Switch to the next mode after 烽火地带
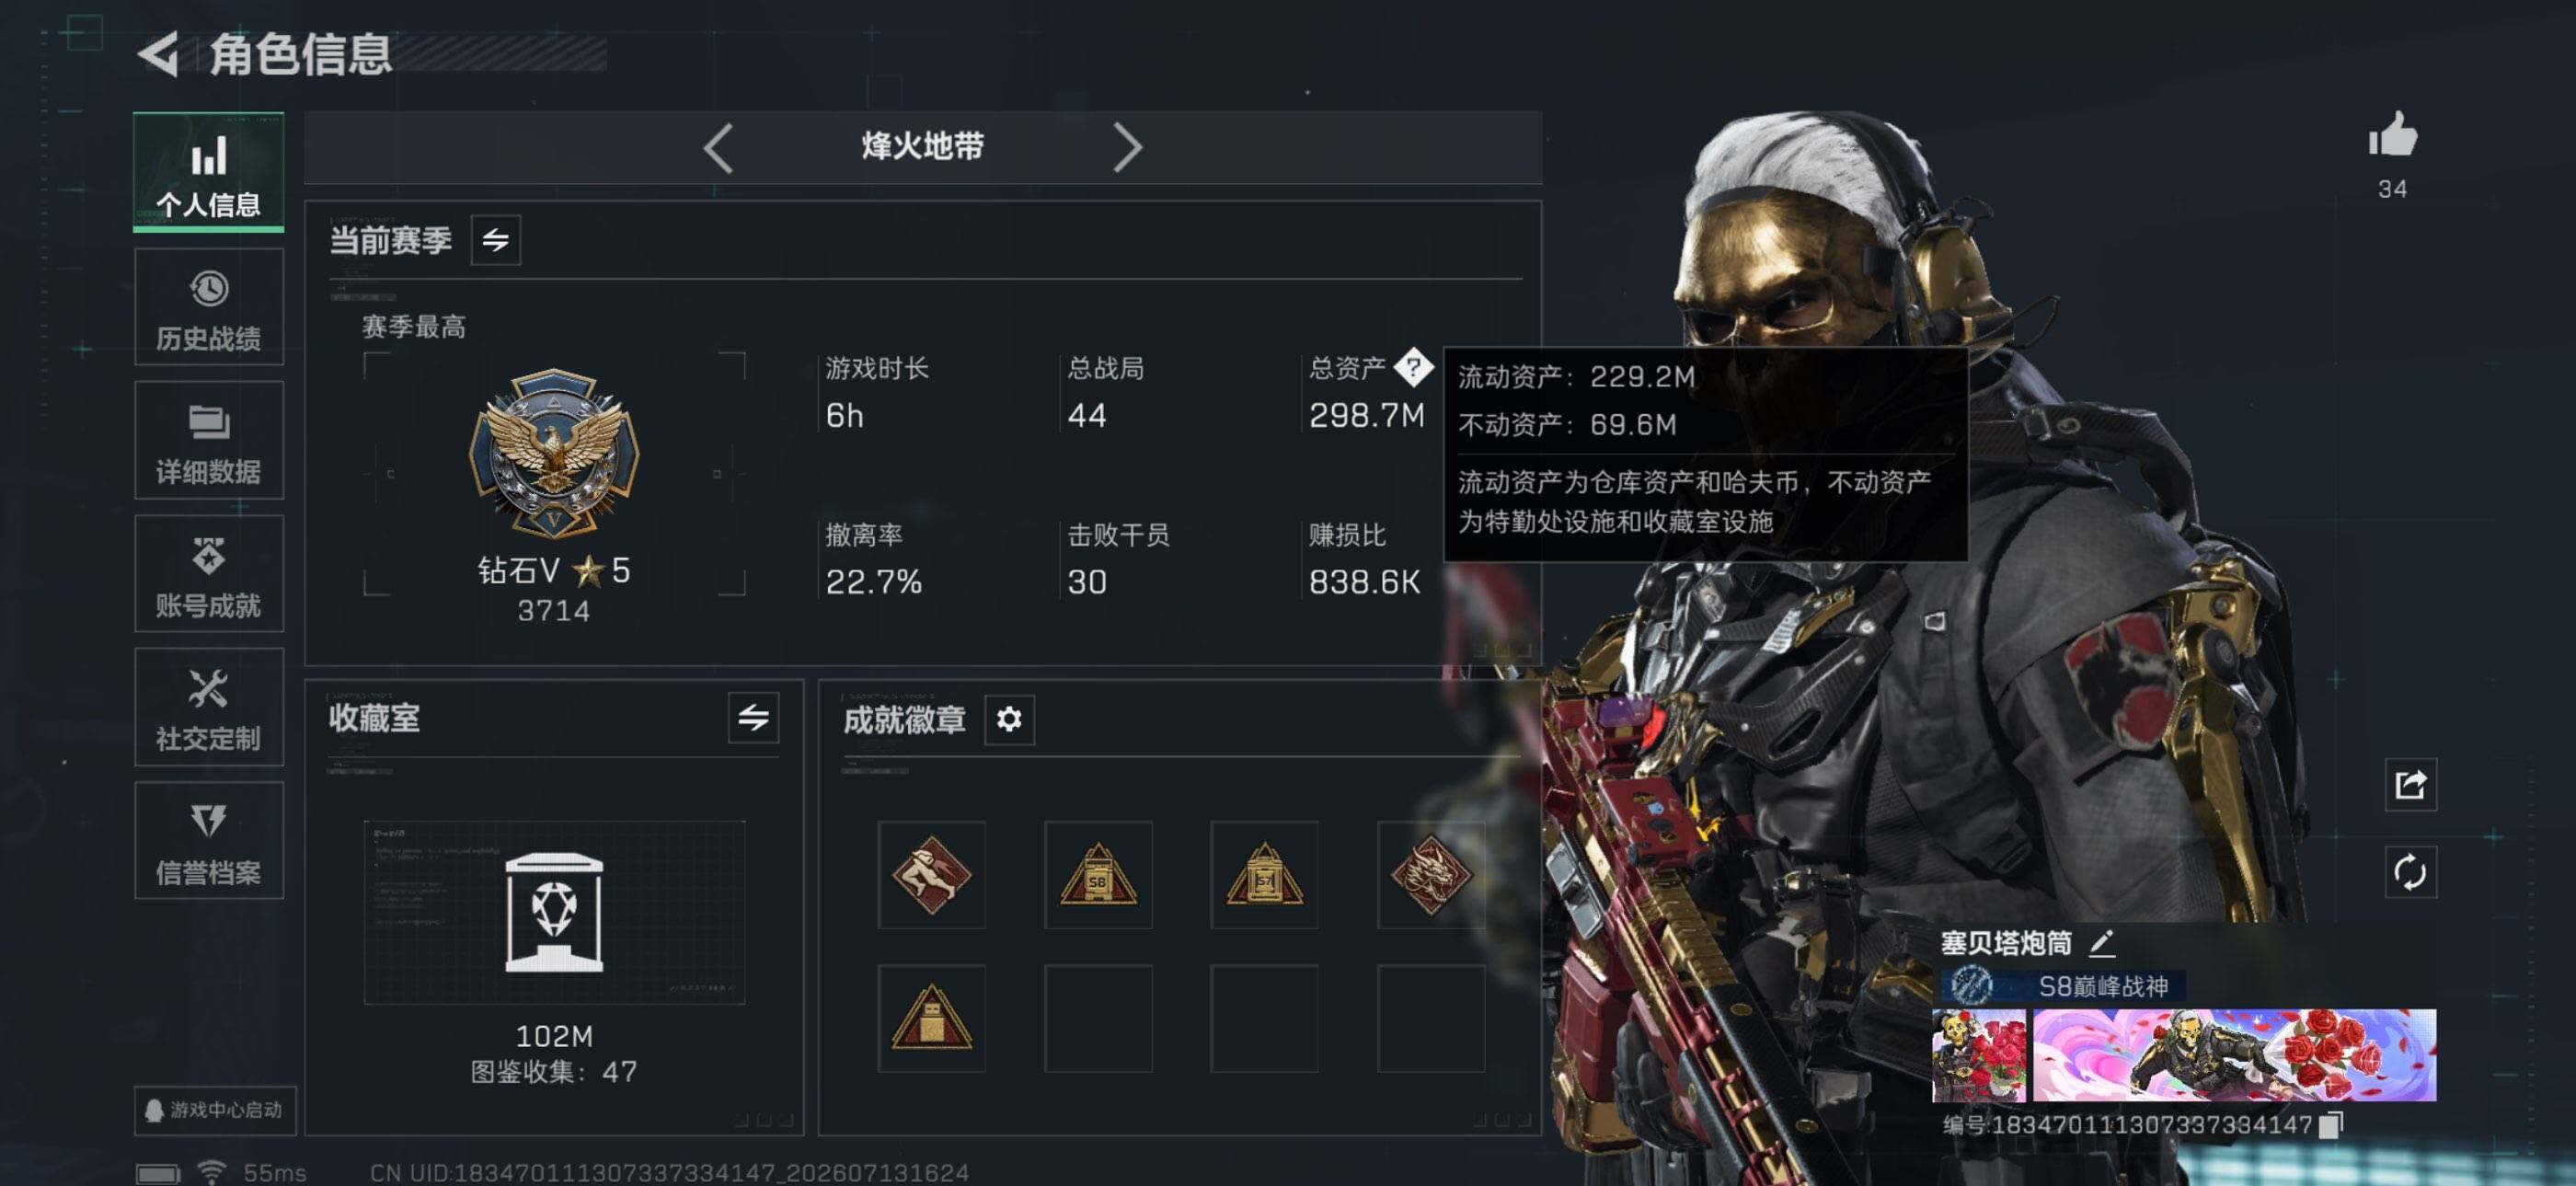The width and height of the screenshot is (2576, 1186). click(x=1127, y=148)
